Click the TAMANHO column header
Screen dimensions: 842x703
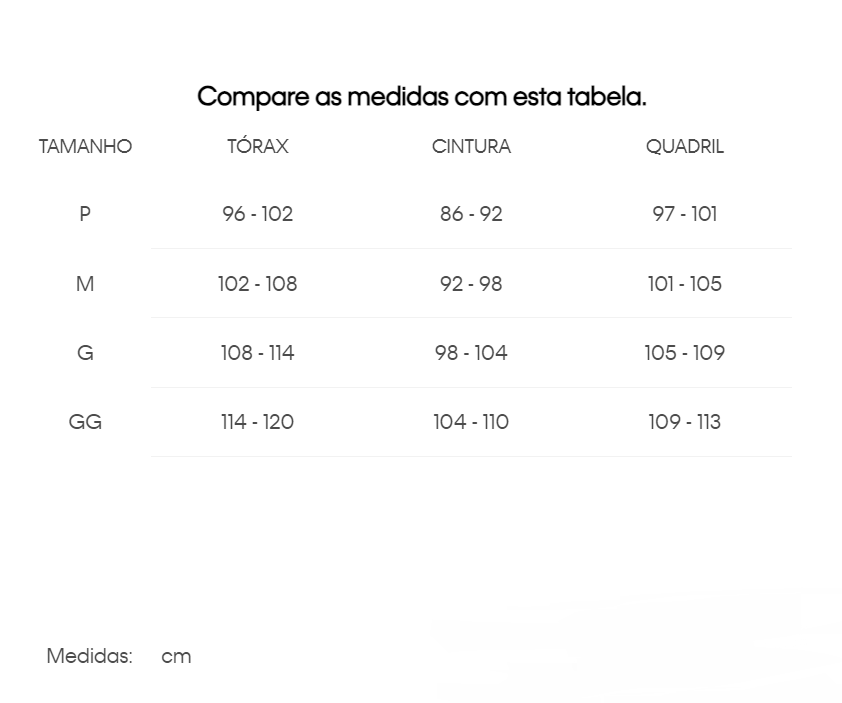(x=85, y=147)
